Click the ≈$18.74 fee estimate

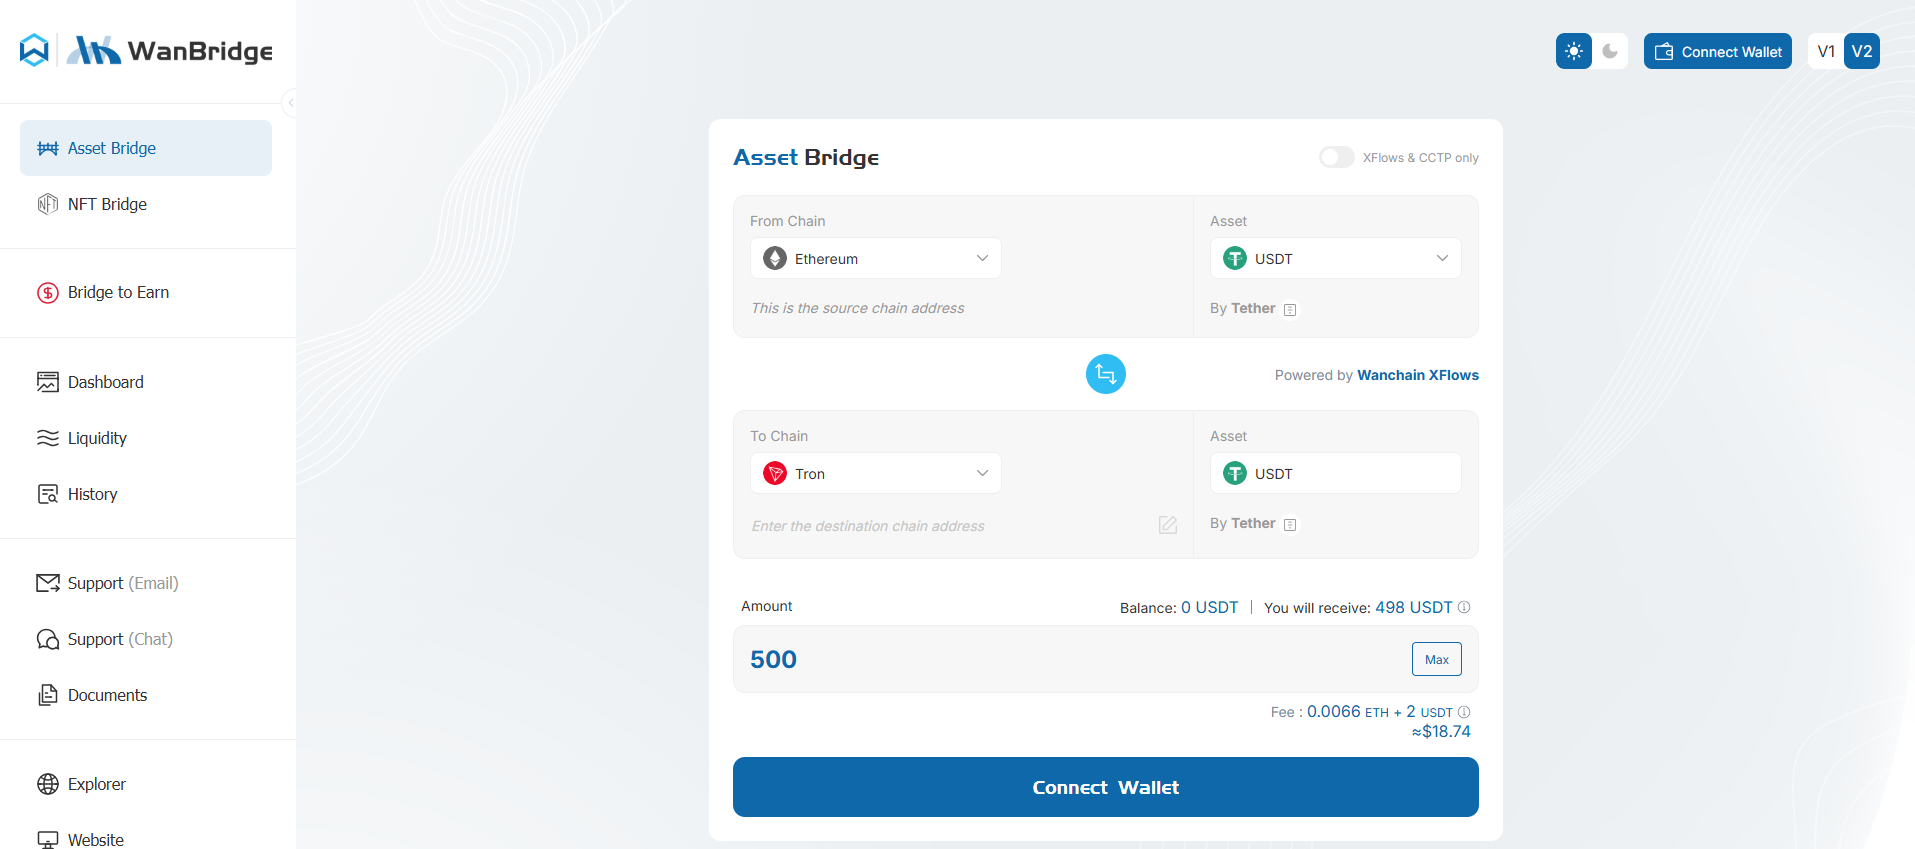pos(1441,731)
